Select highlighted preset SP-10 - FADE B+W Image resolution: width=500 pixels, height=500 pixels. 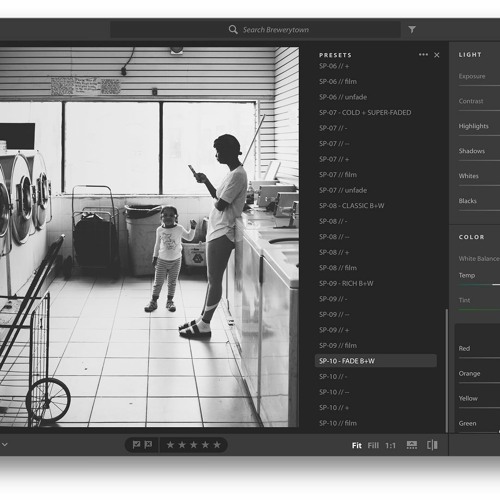point(376,361)
